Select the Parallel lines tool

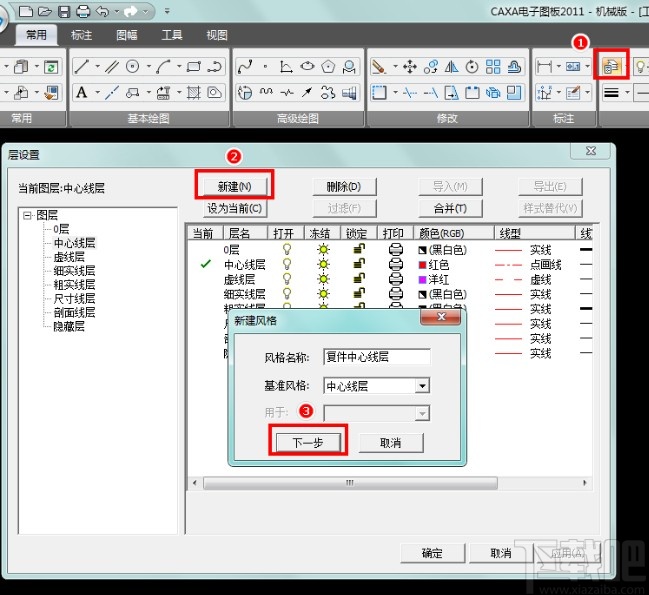tap(112, 66)
